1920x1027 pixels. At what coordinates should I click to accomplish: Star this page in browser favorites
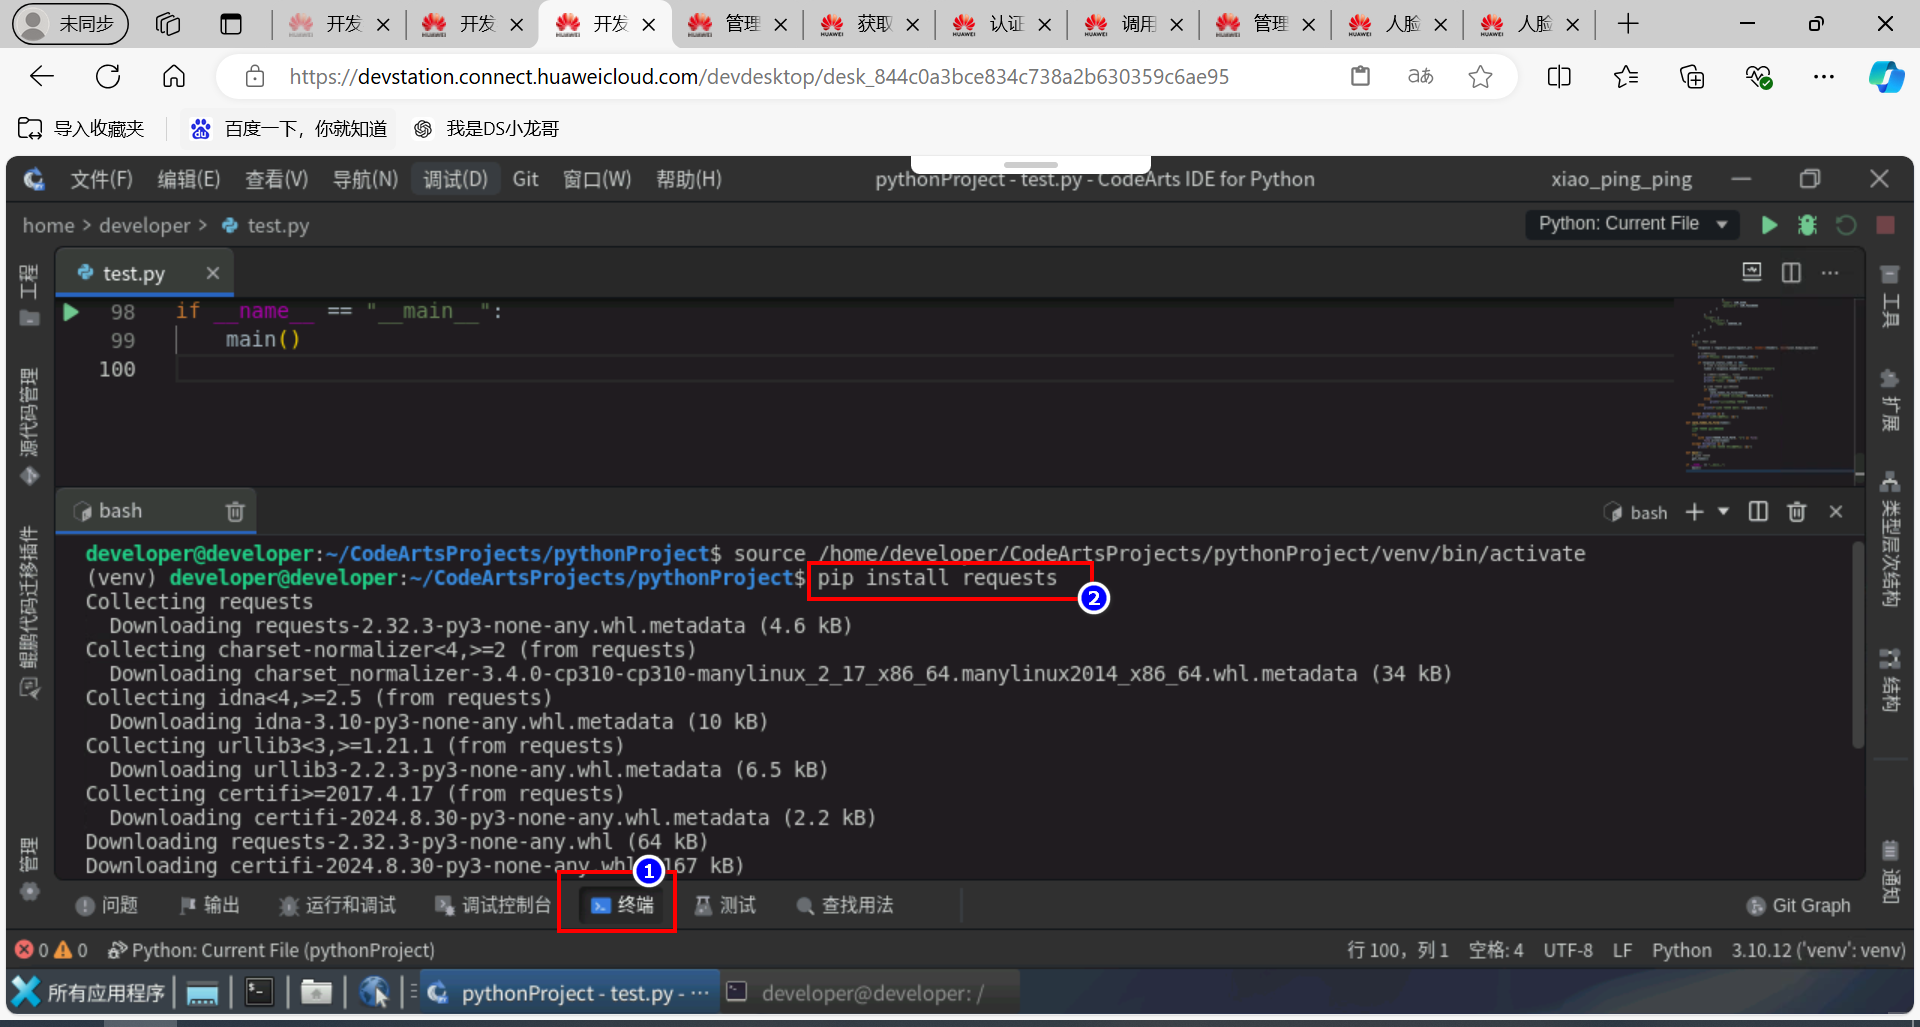pyautogui.click(x=1481, y=76)
